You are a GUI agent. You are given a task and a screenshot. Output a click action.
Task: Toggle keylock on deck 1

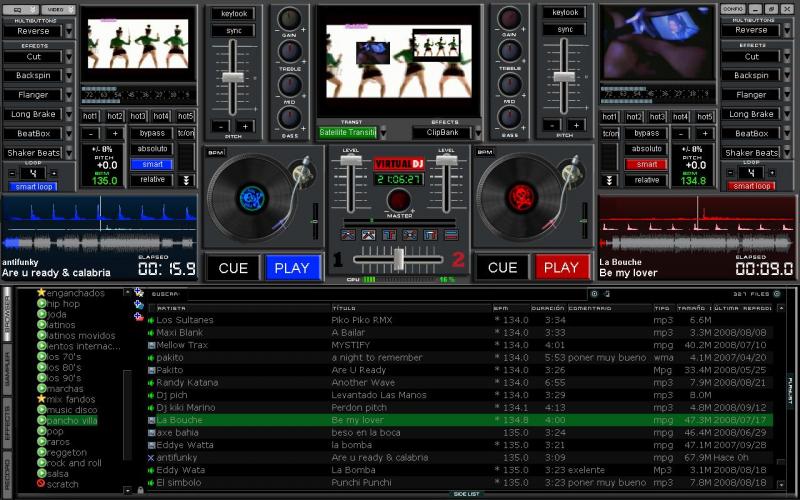[234, 14]
